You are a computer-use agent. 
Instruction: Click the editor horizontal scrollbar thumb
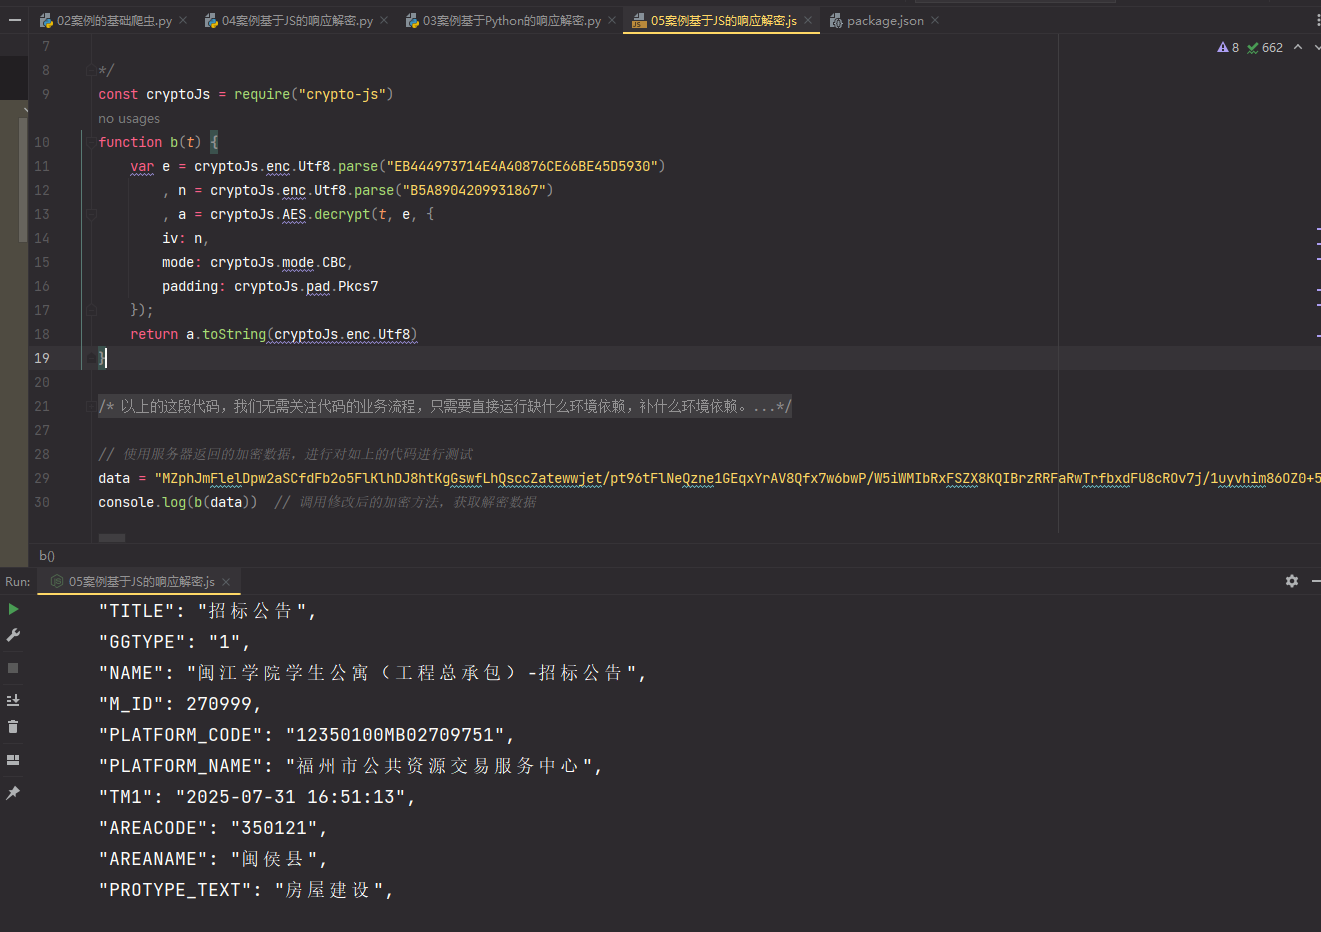tap(112, 538)
